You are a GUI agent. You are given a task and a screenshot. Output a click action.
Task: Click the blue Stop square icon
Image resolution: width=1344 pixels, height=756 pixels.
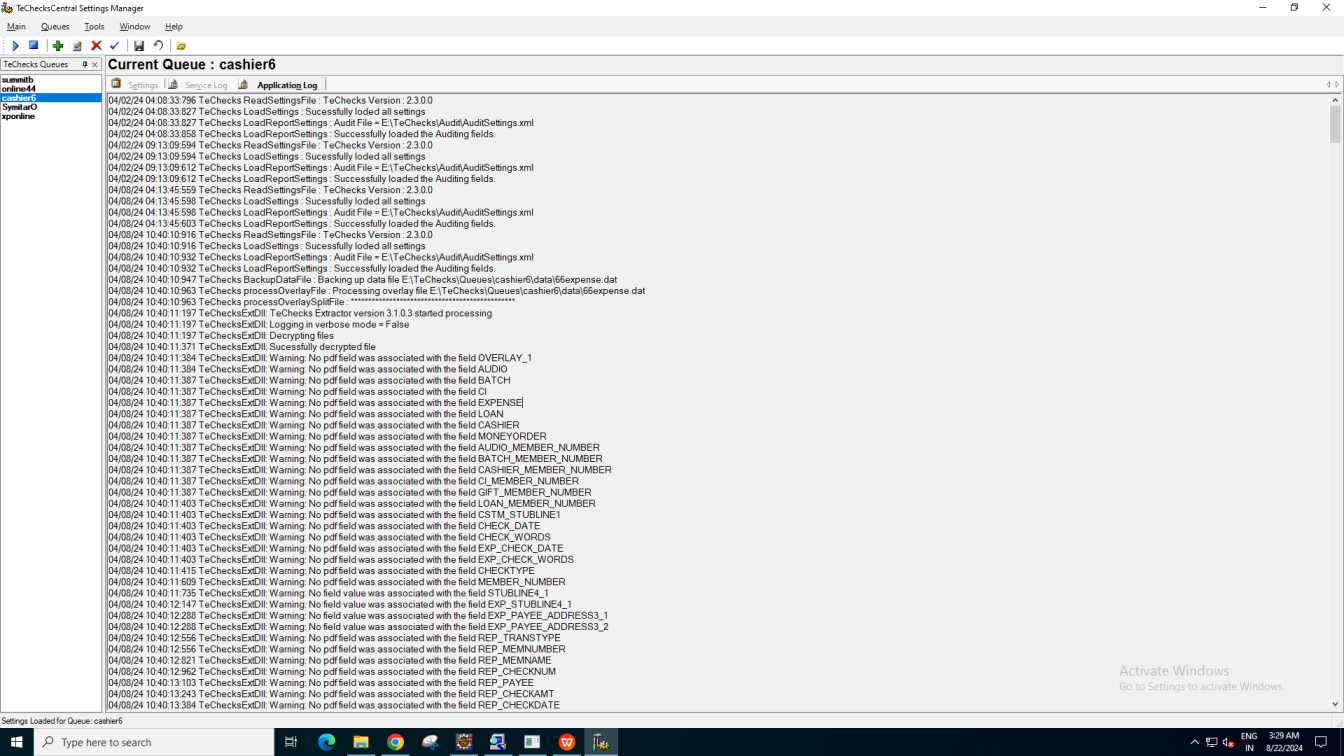33,46
